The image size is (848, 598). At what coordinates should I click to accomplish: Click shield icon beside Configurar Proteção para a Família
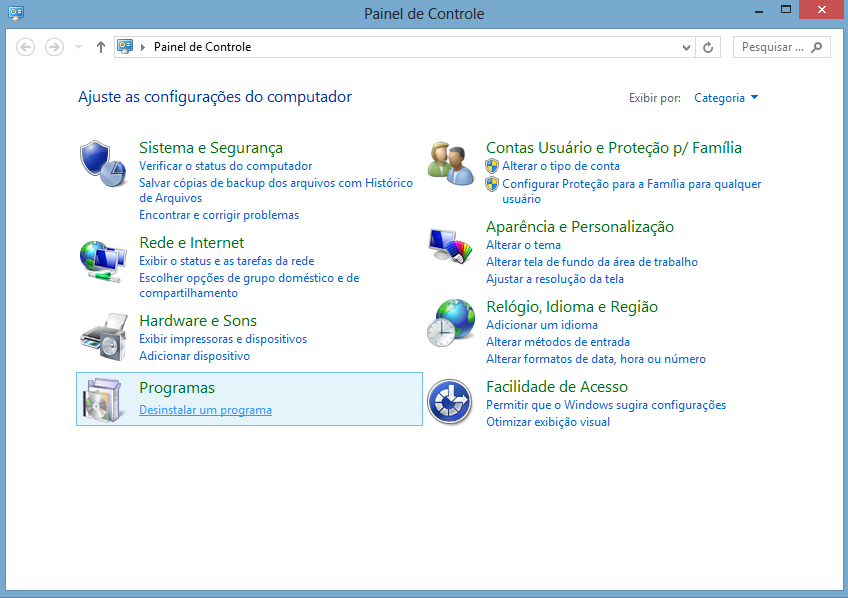click(x=492, y=184)
